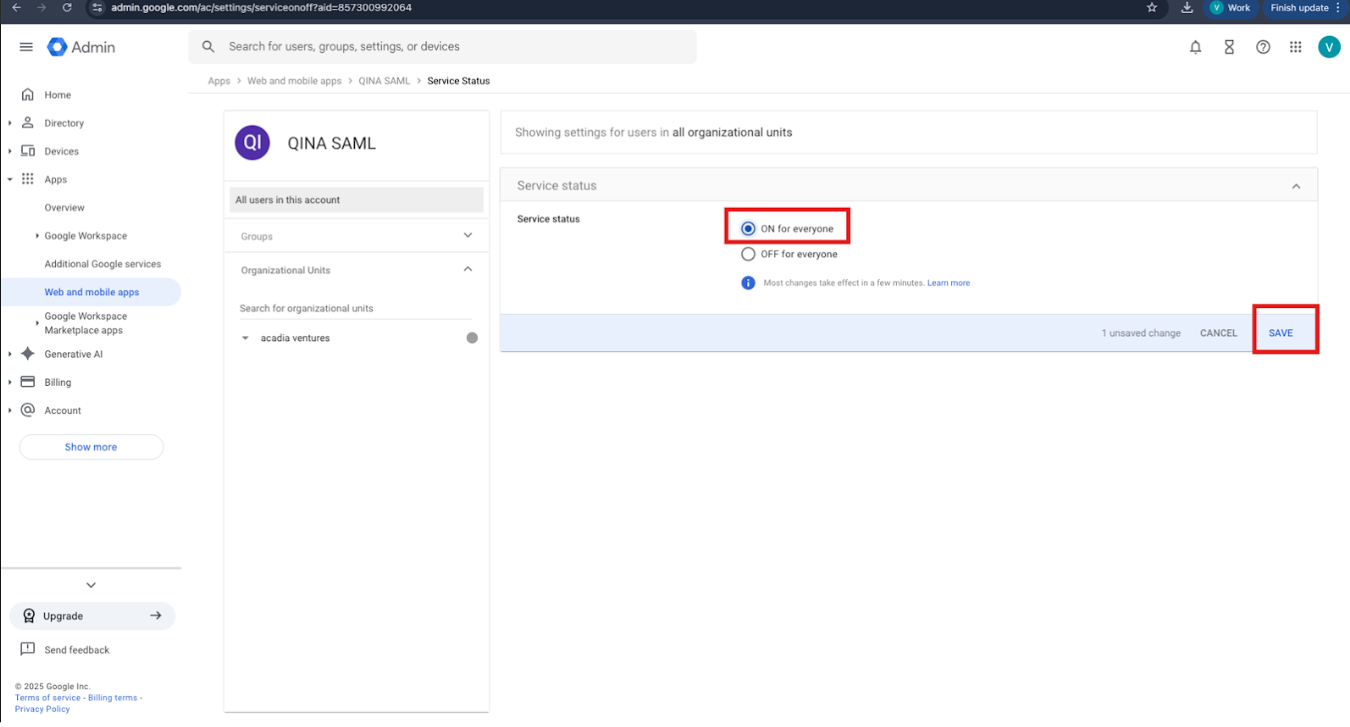Click the Apps grid icon in sidebar
The width and height of the screenshot is (1350, 727).
pos(28,179)
